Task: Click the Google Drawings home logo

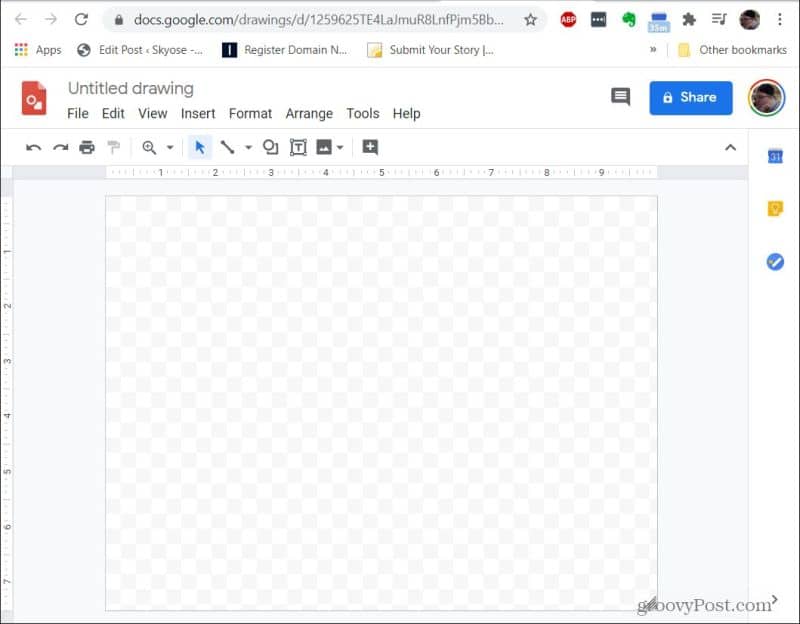Action: coord(34,98)
